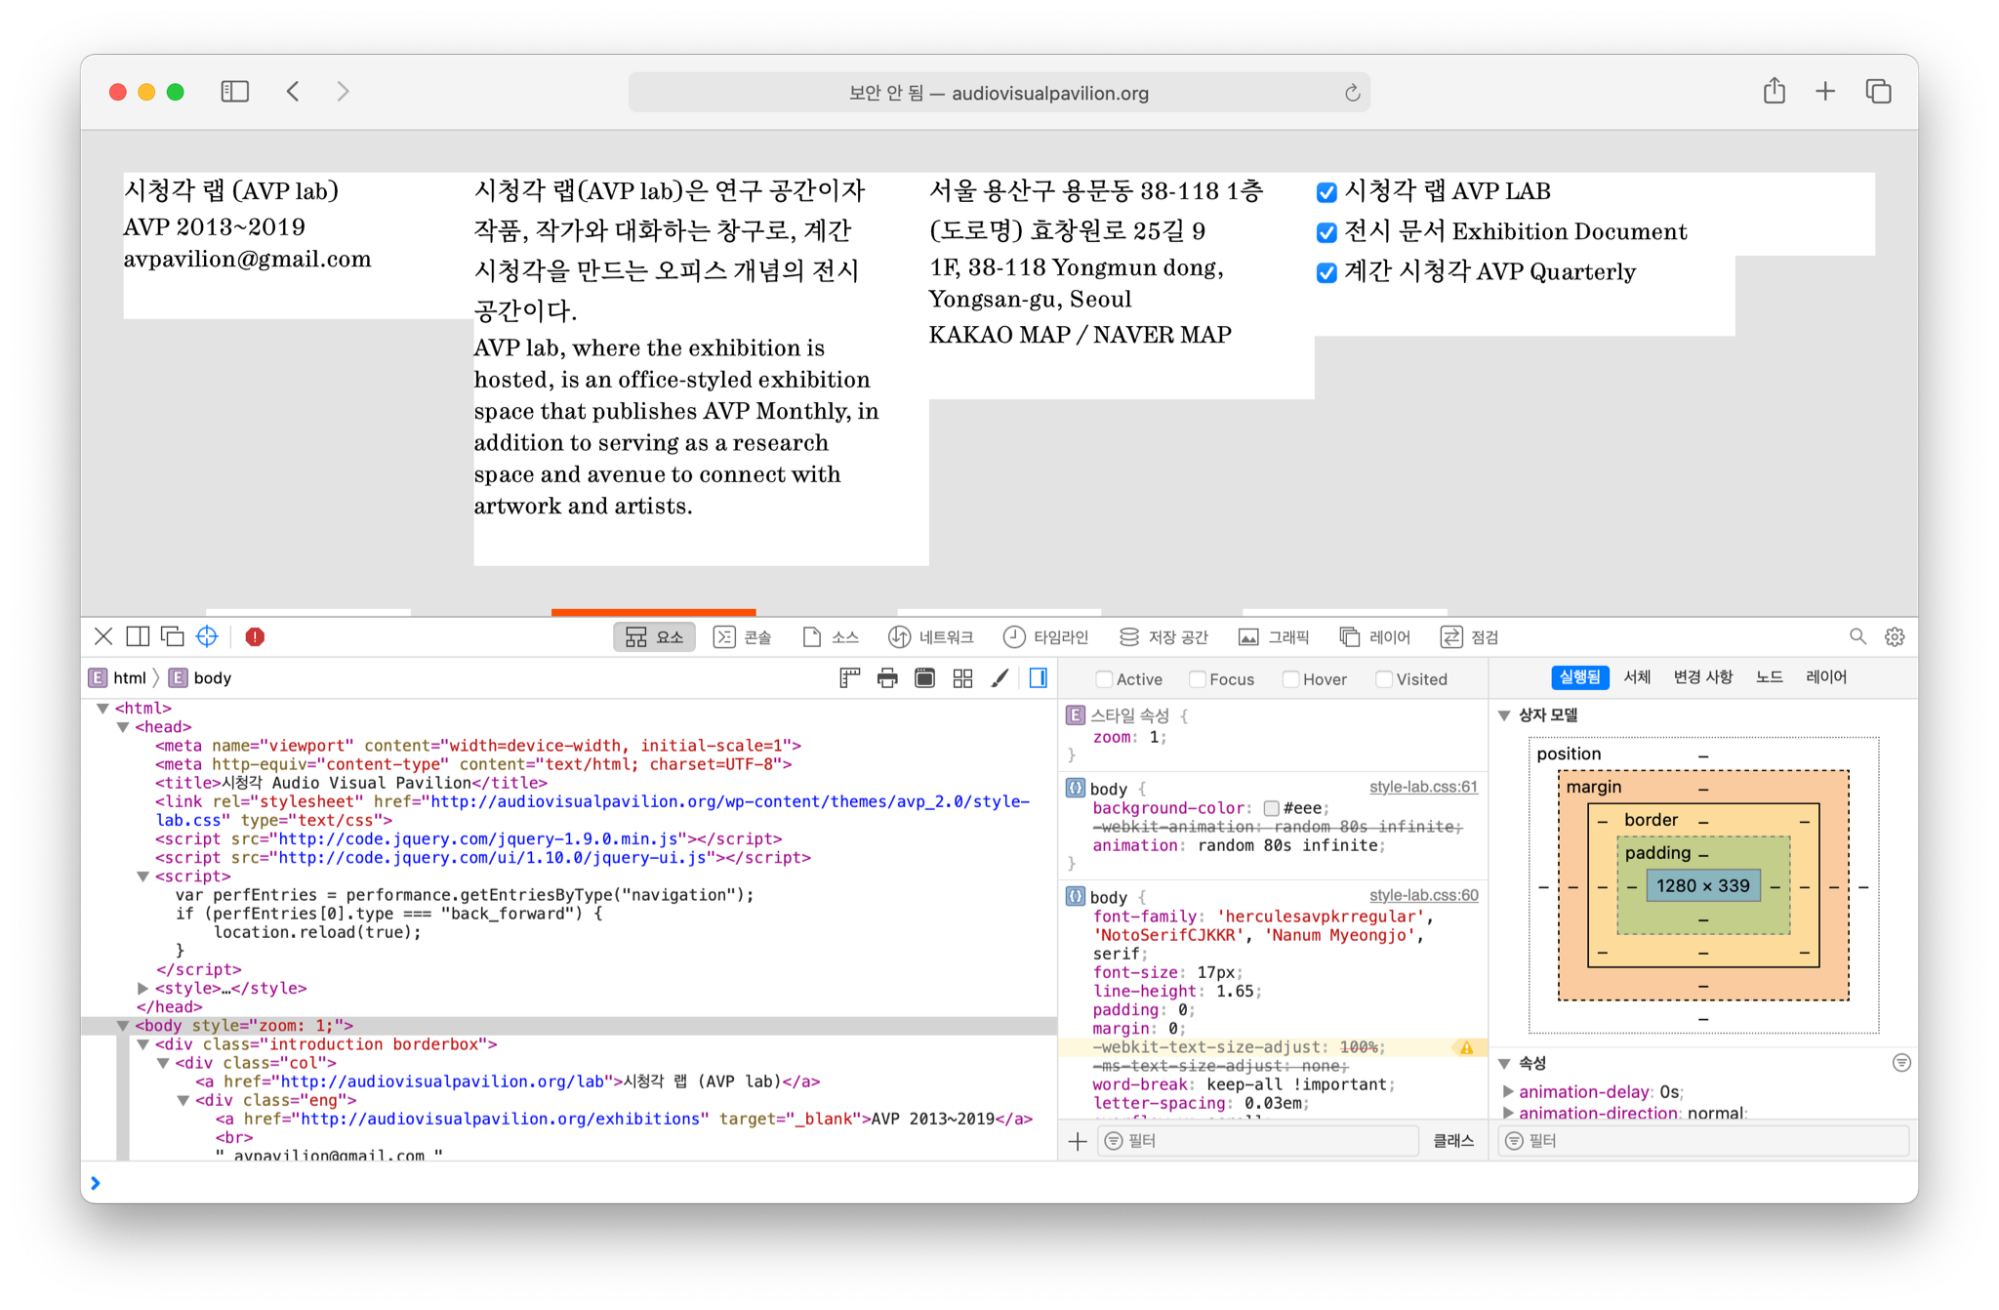
Task: Click the warning icon on -webkit-text-size-adjust
Action: click(x=1466, y=1048)
